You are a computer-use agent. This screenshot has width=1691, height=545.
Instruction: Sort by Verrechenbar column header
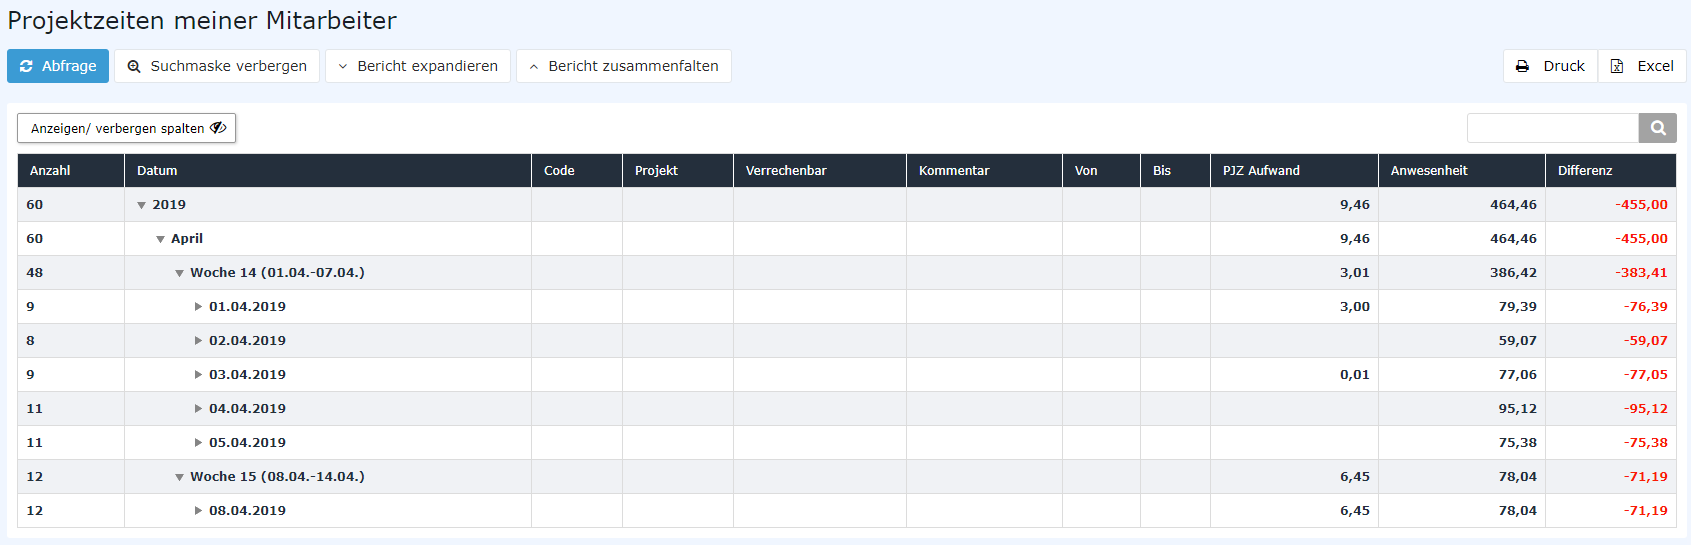pos(820,171)
